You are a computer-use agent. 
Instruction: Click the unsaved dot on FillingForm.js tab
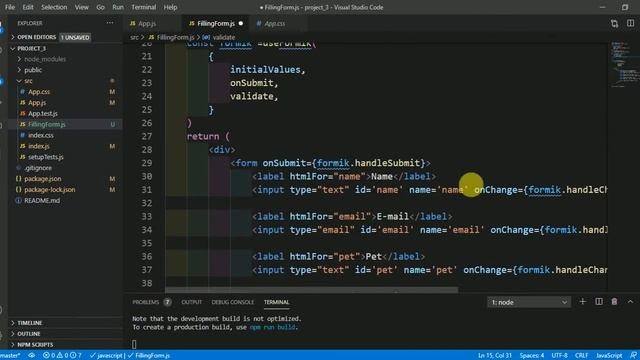241,23
